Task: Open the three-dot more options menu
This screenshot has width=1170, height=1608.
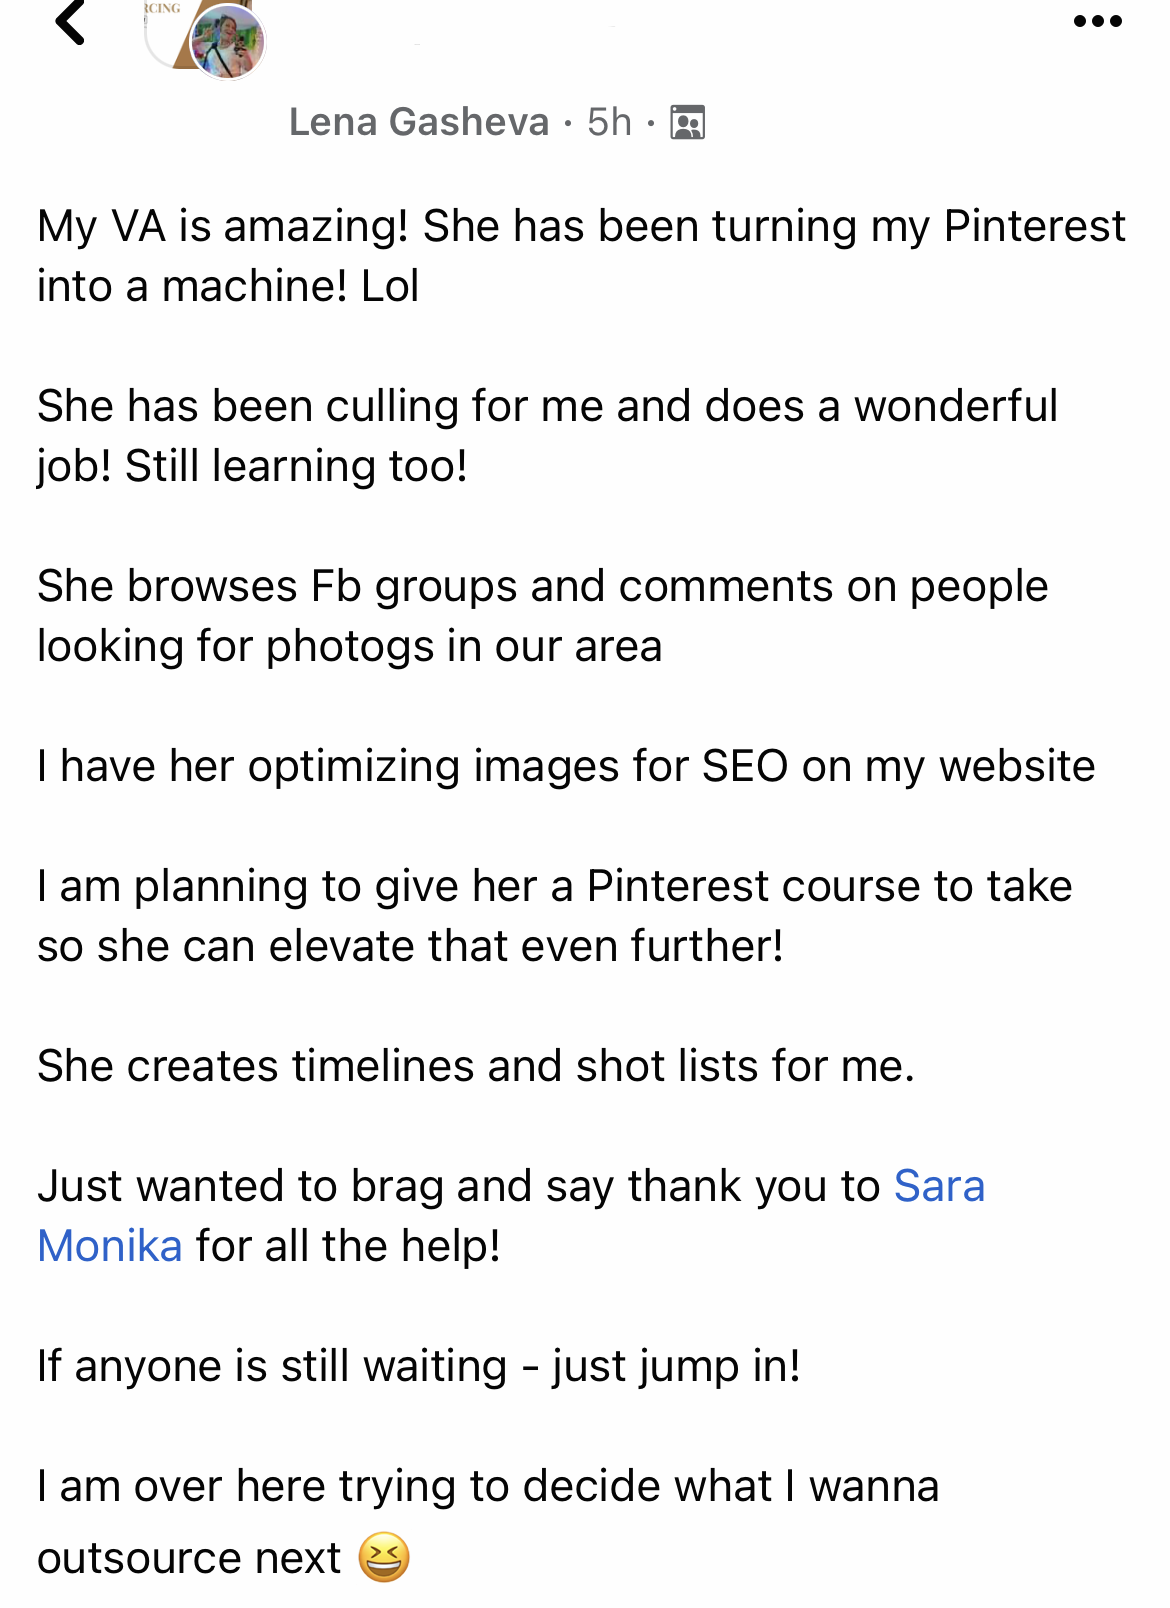Action: click(1097, 21)
